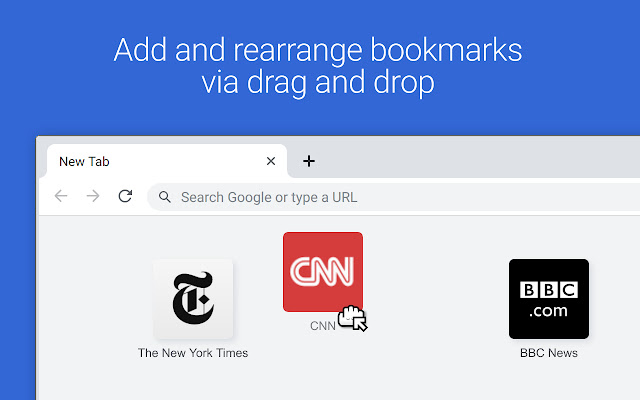The height and width of the screenshot is (400, 640).
Task: Select the New Tab tab title
Action: pos(85,161)
